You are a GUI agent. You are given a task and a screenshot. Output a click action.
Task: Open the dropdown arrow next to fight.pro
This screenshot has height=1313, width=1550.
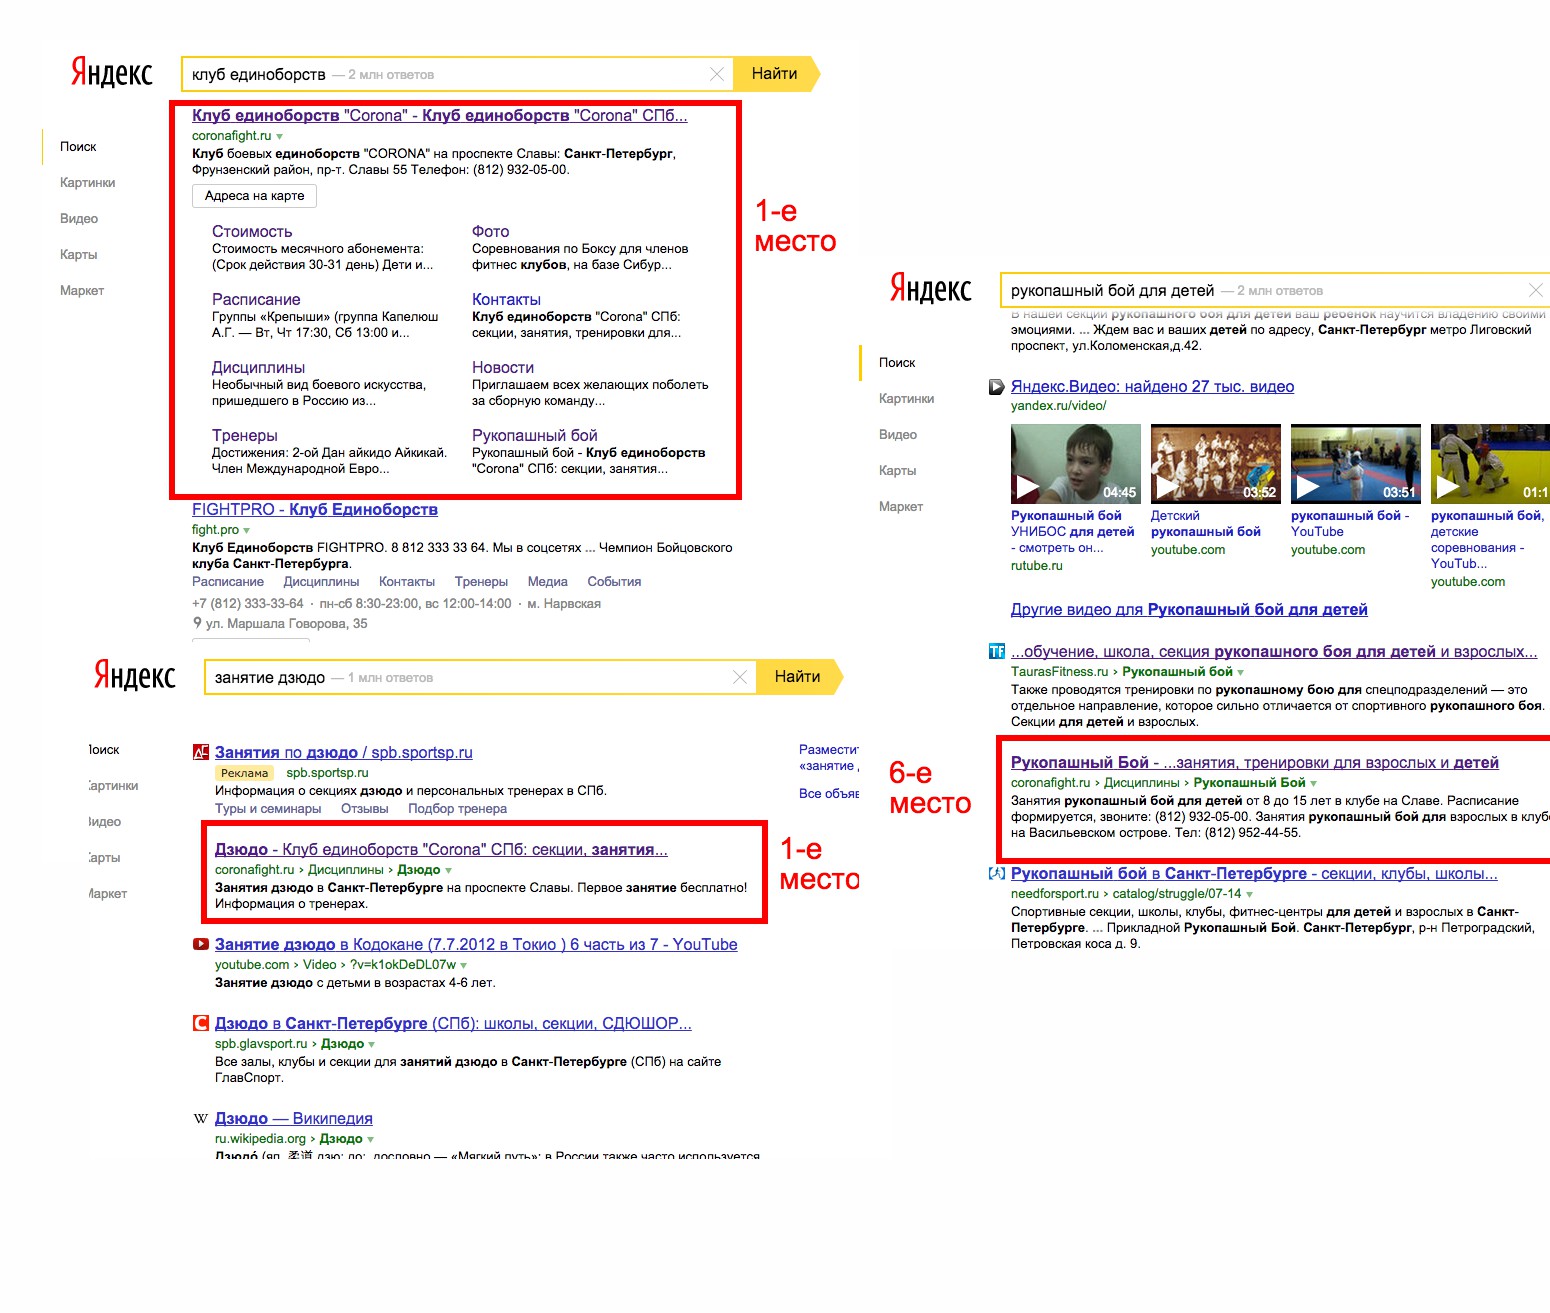click(x=246, y=531)
